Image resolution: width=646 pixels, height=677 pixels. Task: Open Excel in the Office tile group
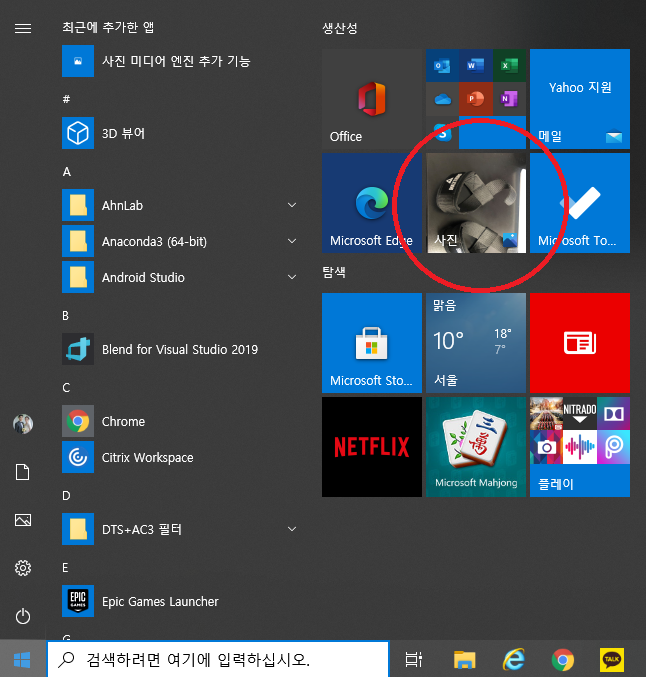[509, 66]
